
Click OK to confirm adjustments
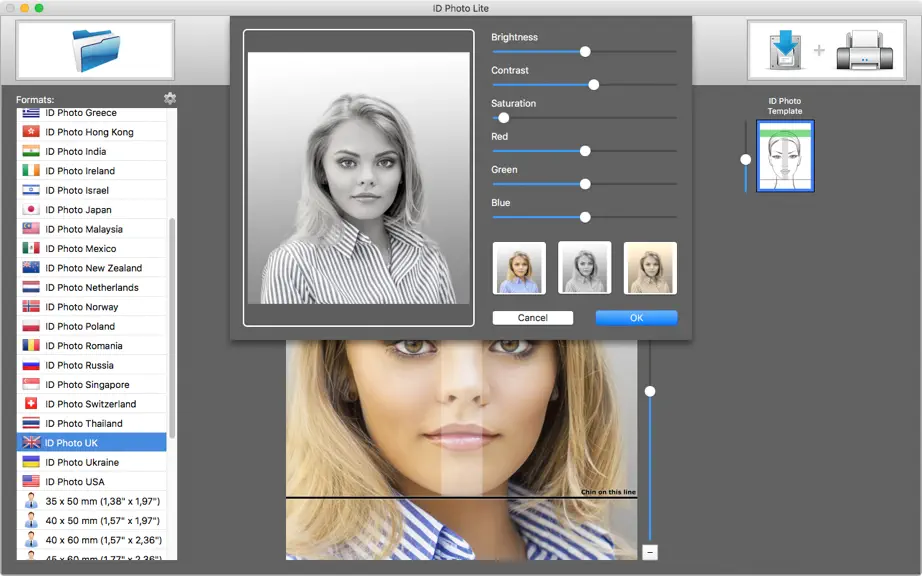coord(636,317)
